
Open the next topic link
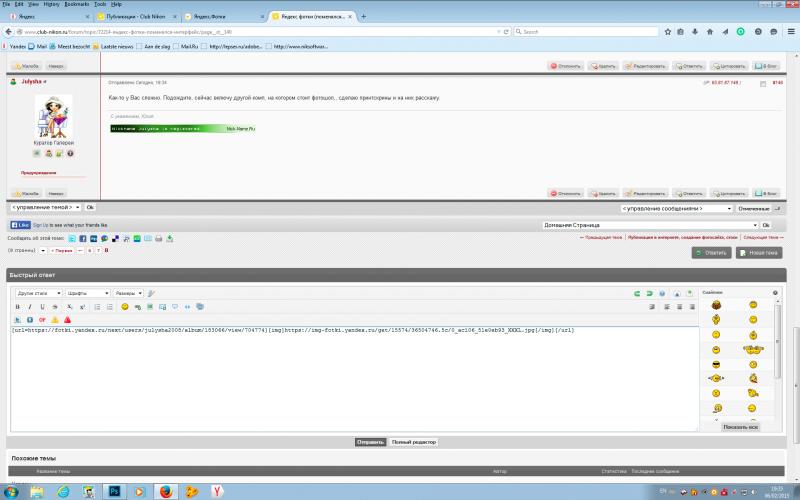(x=763, y=238)
